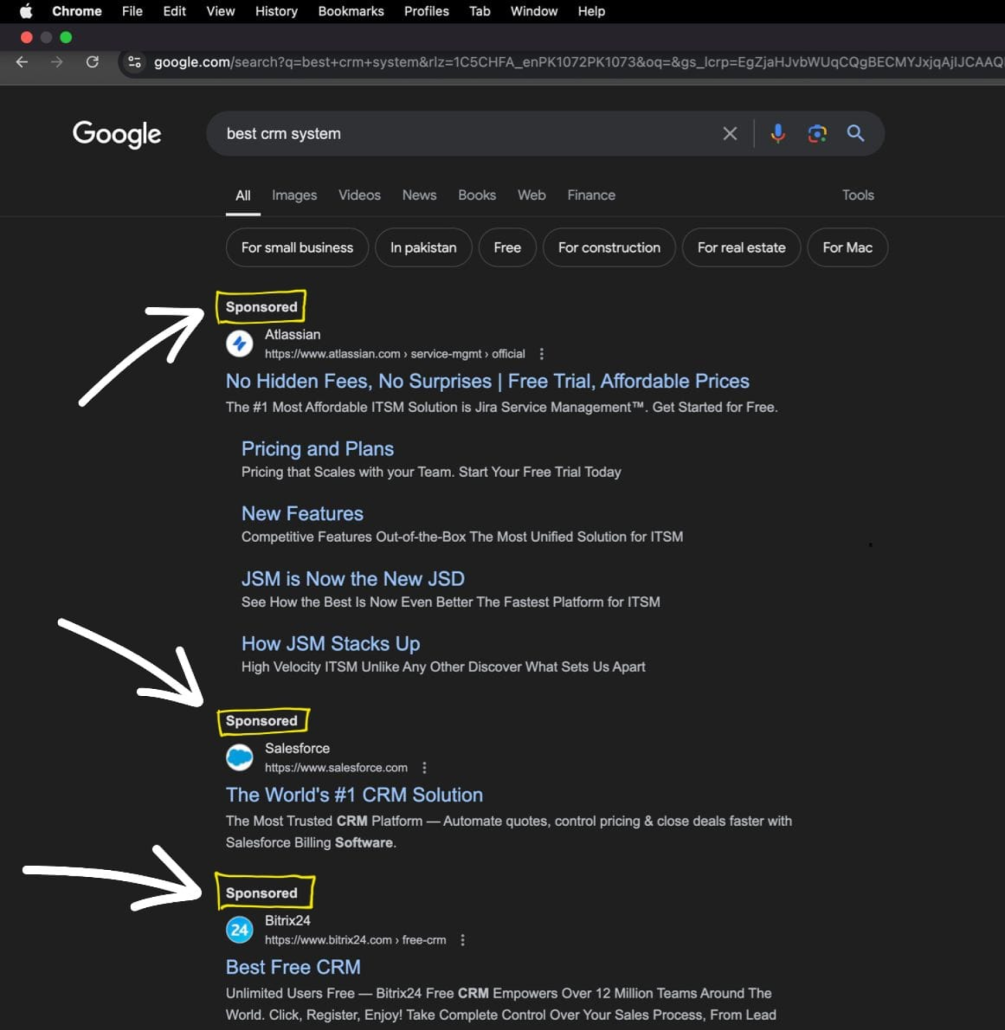This screenshot has height=1030, width=1005.
Task: Clear the search box with the X
Action: 730,133
